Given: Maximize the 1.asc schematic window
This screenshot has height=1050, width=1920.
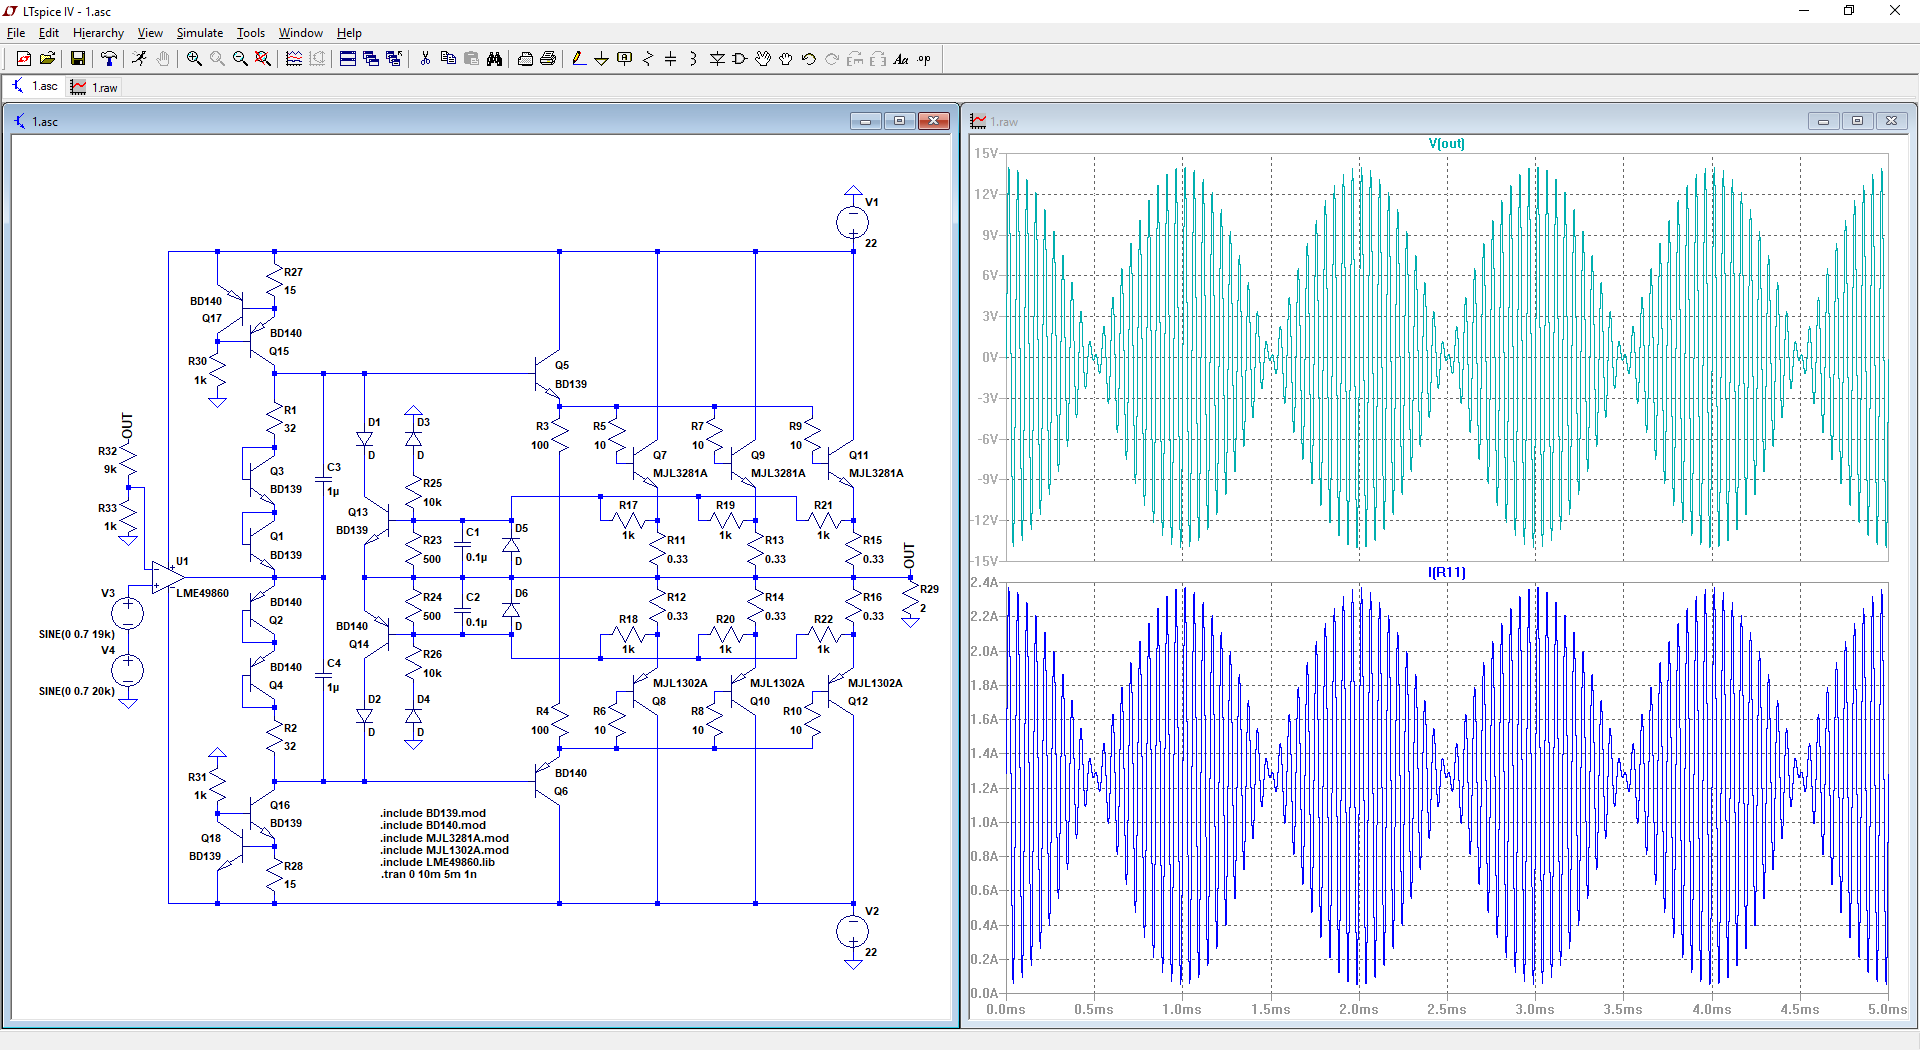Looking at the screenshot, I should click(x=900, y=121).
